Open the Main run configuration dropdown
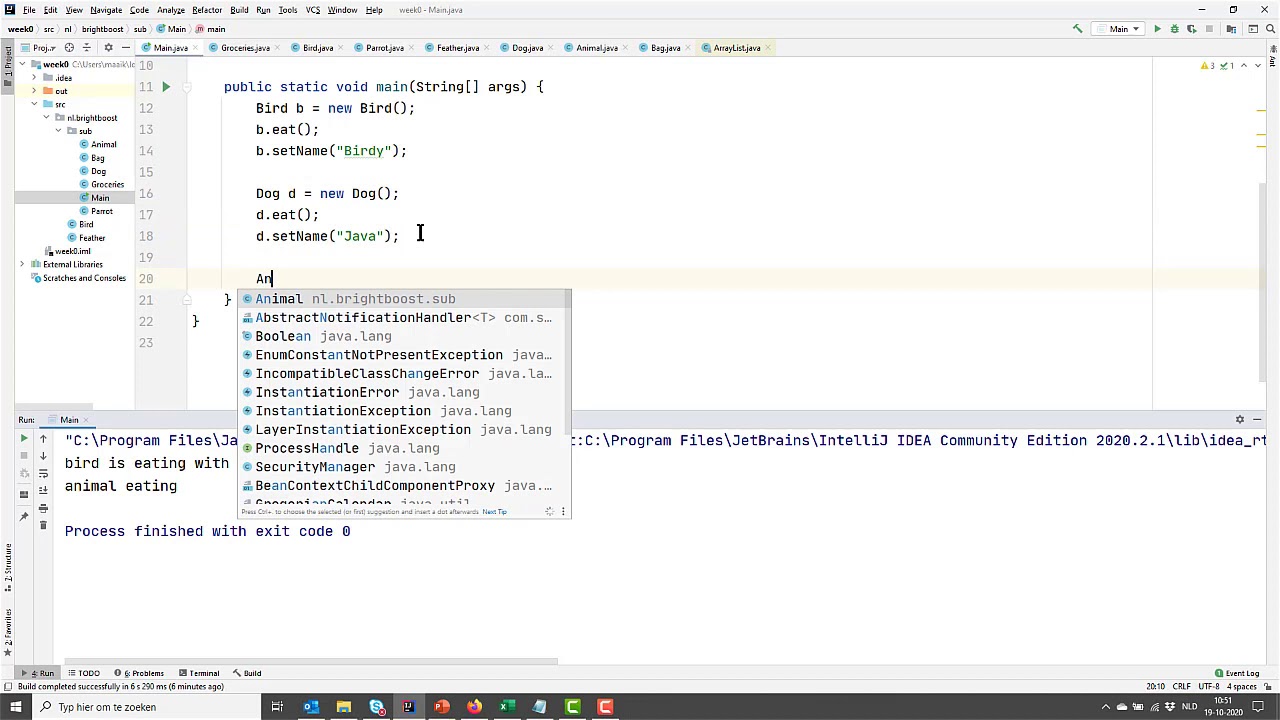Image resolution: width=1280 pixels, height=720 pixels. point(1118,29)
